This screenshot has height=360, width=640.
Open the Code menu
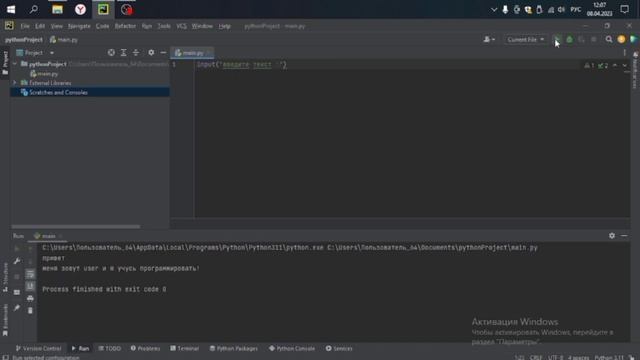point(102,26)
